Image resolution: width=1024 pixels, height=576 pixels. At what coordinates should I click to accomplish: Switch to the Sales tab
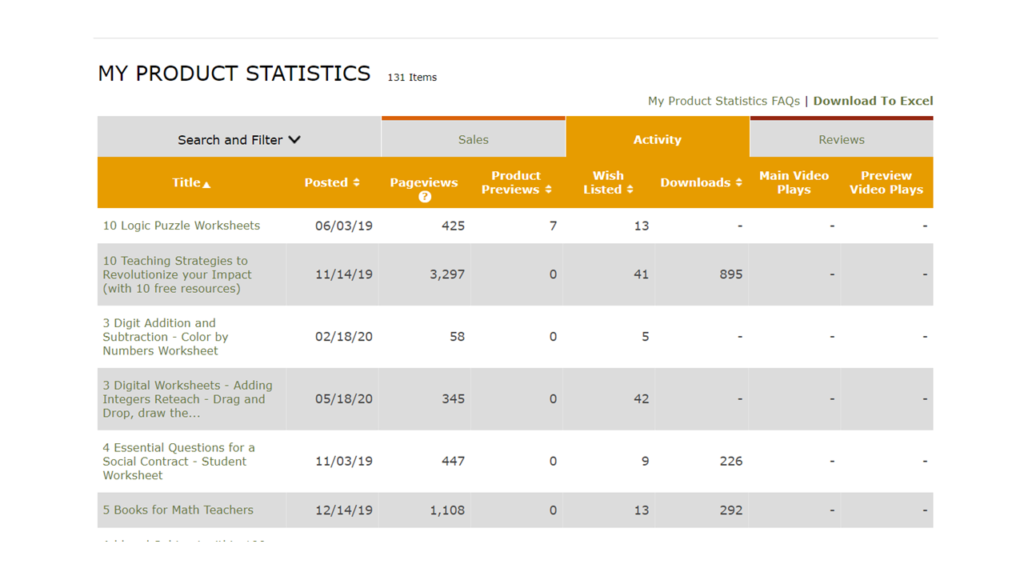click(473, 140)
